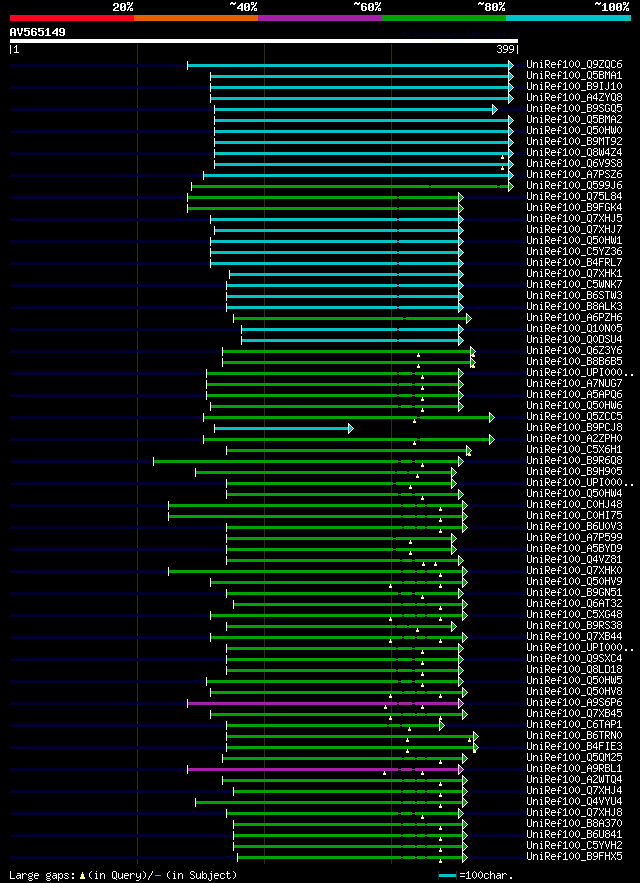Pick the UniRef100_B9GN51 label
Image resolution: width=640 pixels, height=883 pixels.
575,593
